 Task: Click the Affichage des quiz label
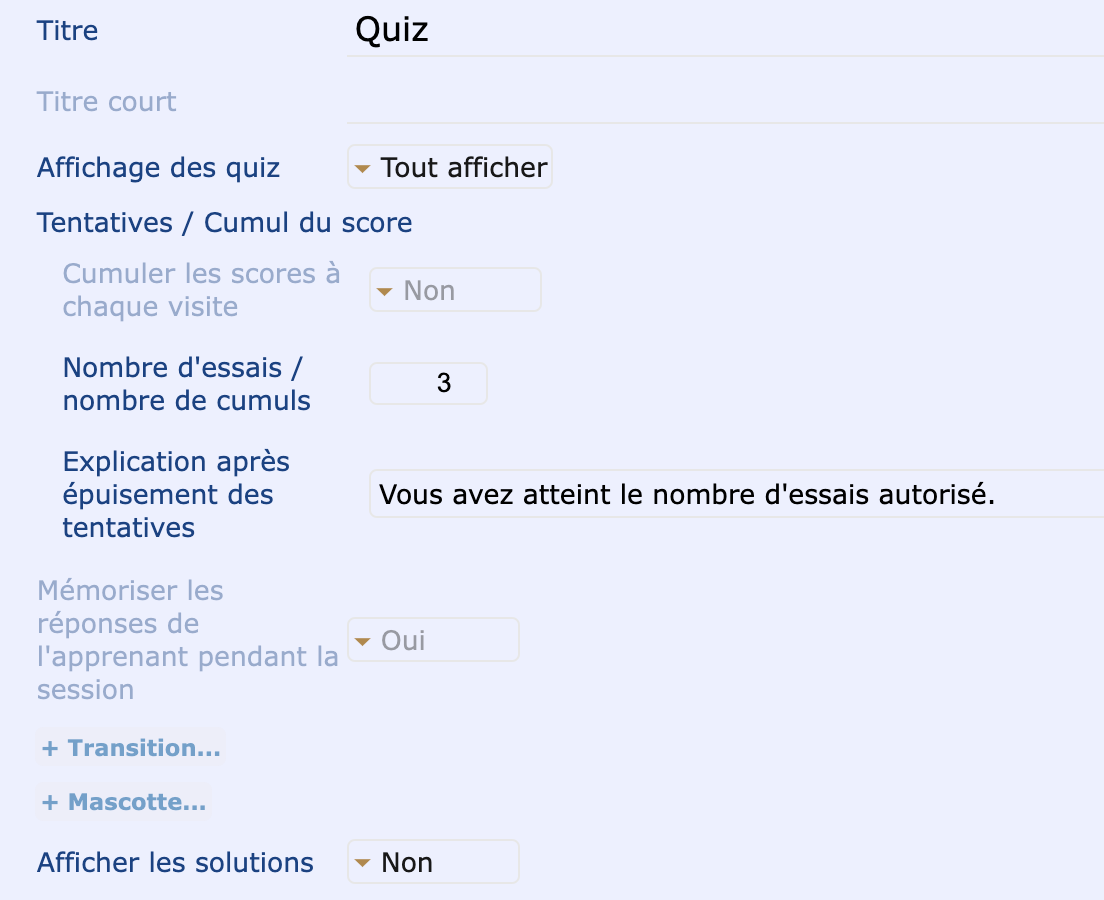click(158, 168)
